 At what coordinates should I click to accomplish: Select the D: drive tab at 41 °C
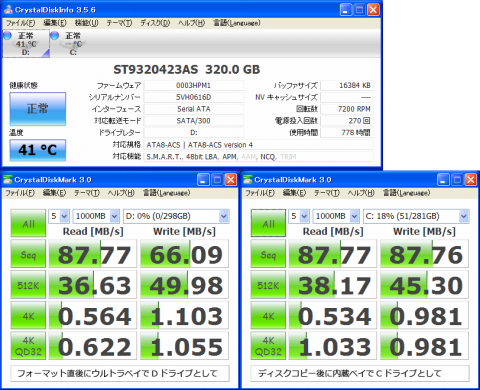coord(26,44)
